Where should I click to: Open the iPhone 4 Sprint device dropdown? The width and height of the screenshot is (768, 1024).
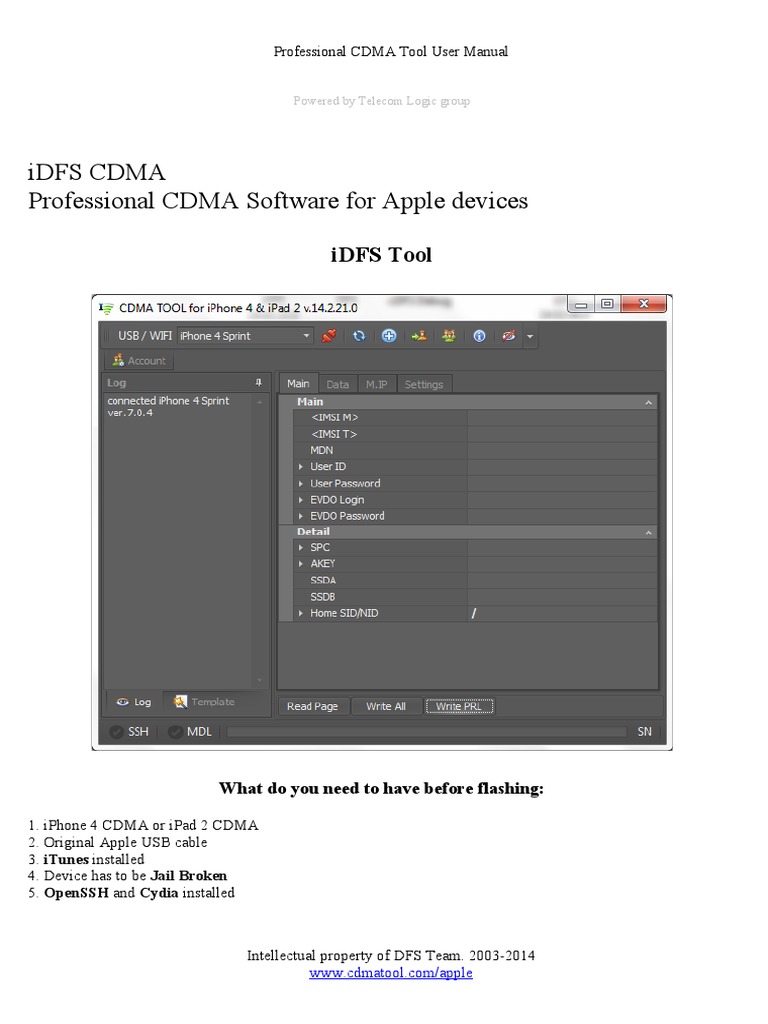[x=246, y=336]
